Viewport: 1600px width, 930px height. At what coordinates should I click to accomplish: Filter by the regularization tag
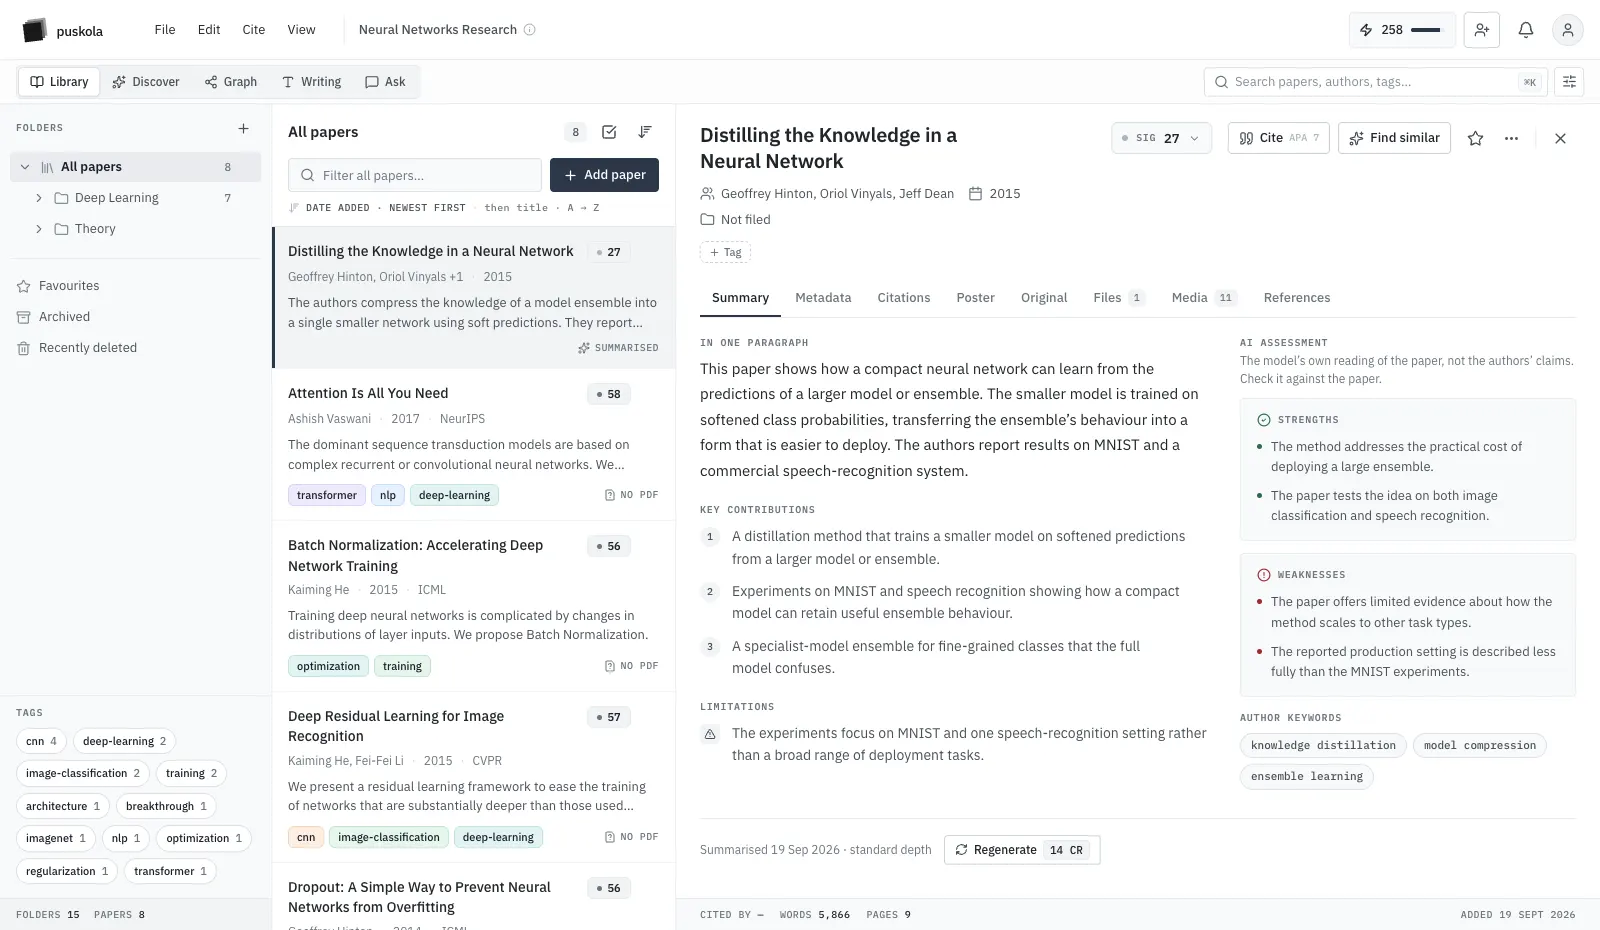coord(67,871)
